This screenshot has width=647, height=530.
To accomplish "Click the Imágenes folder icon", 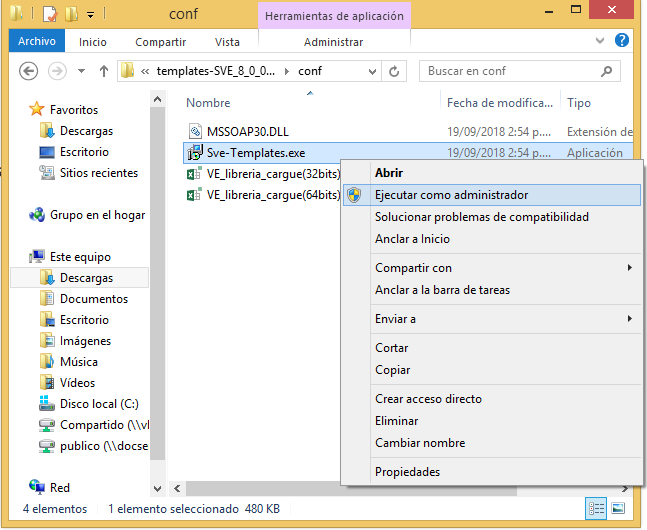I will tap(47, 340).
